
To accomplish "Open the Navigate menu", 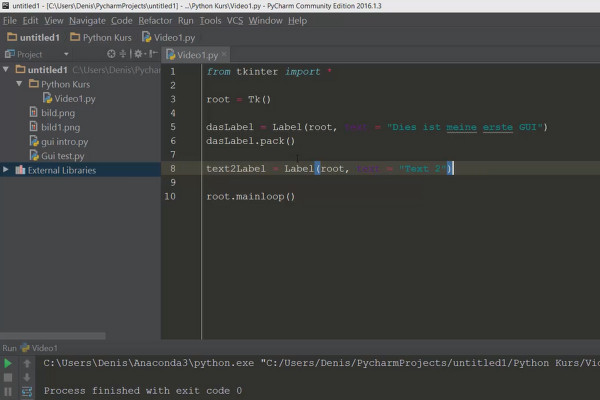I will [87, 21].
